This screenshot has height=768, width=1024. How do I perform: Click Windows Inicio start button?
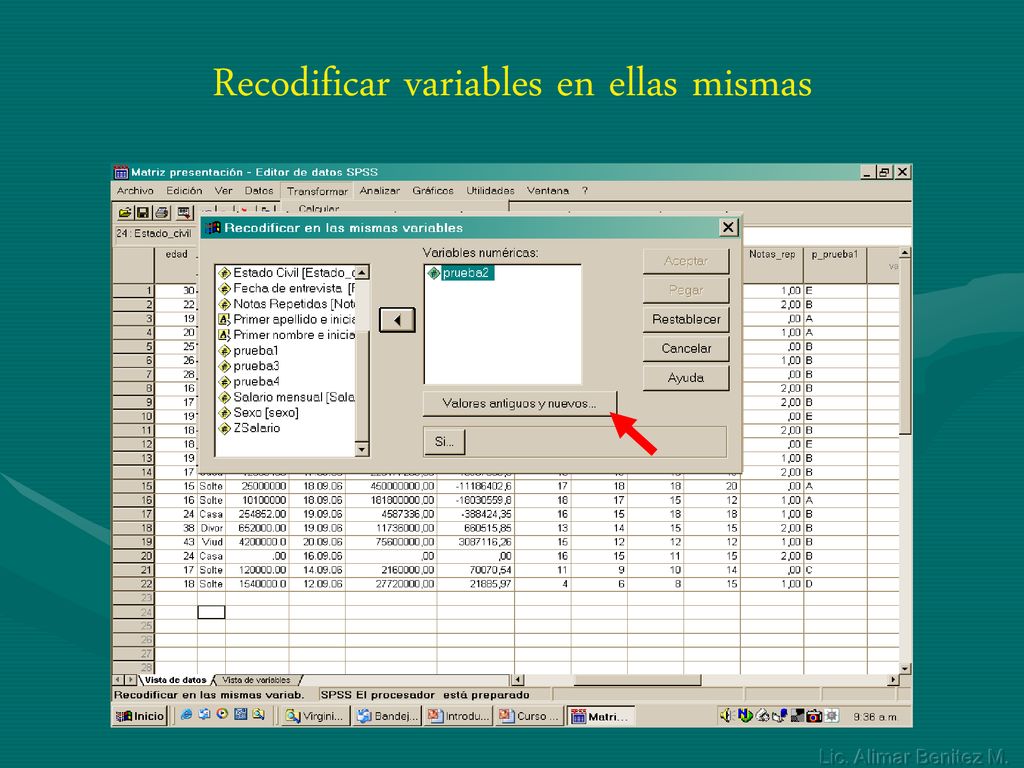click(x=140, y=716)
